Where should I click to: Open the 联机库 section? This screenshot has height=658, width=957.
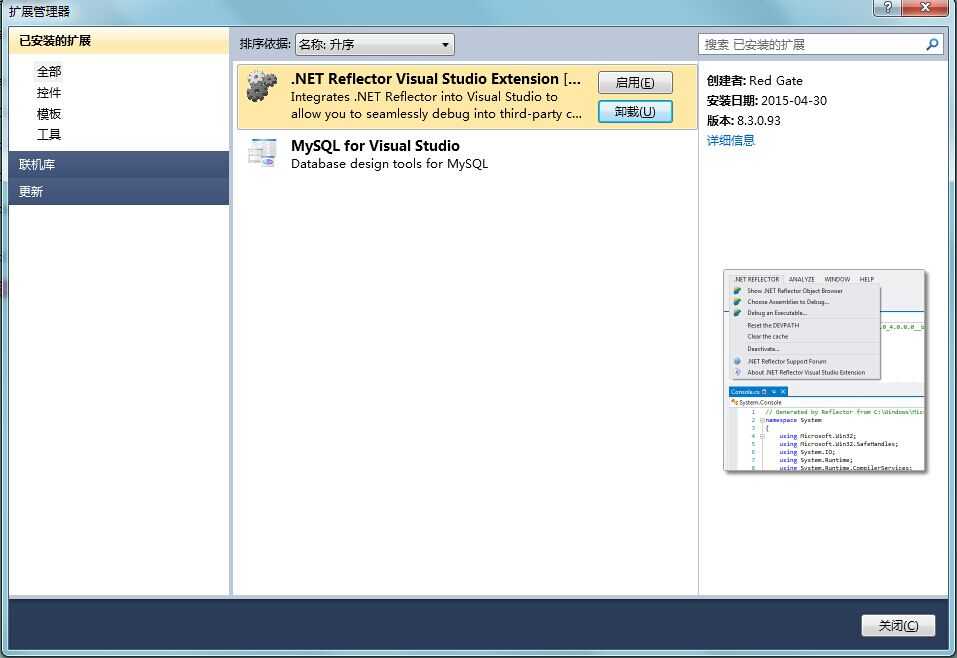point(119,164)
